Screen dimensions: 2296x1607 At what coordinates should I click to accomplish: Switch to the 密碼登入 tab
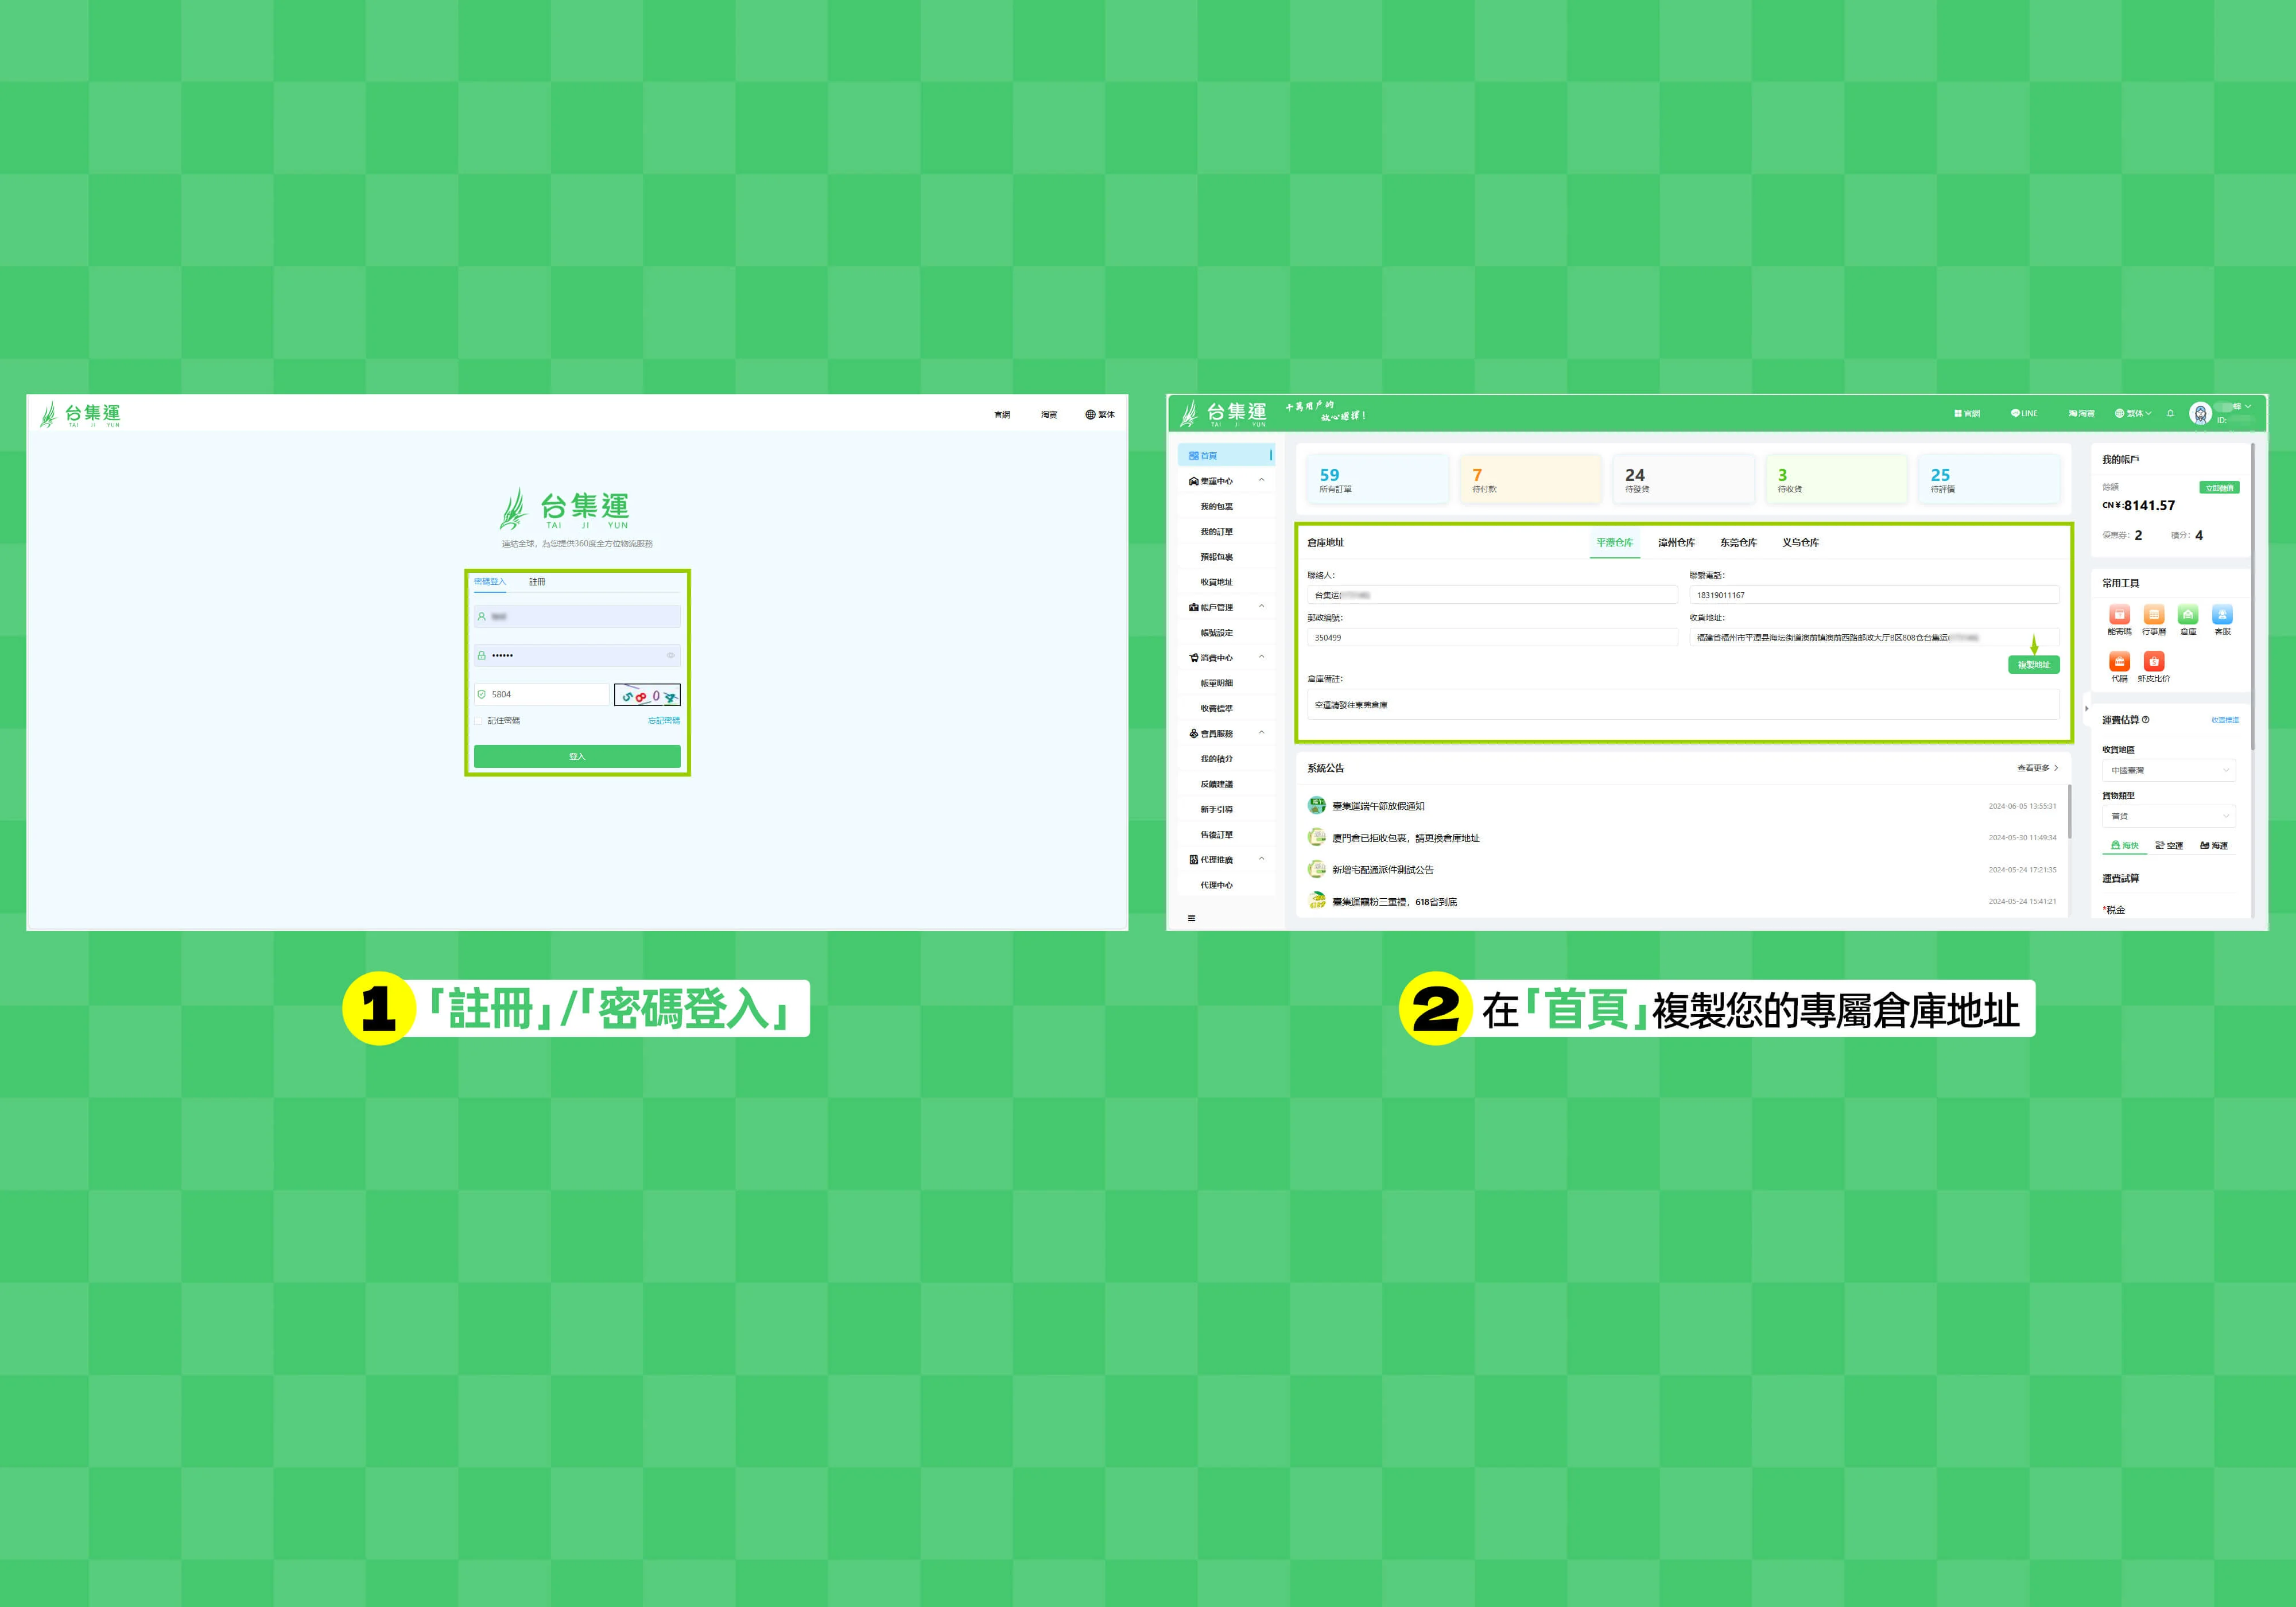[490, 582]
